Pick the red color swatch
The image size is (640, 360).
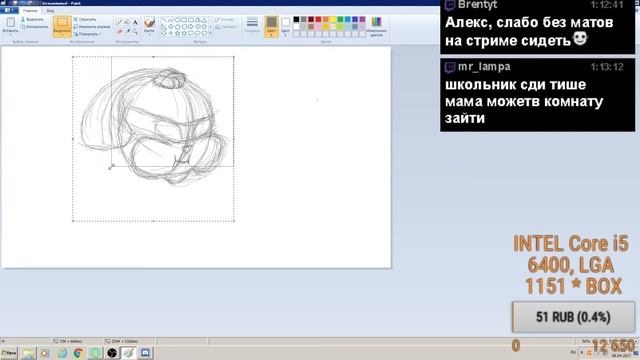[318, 19]
